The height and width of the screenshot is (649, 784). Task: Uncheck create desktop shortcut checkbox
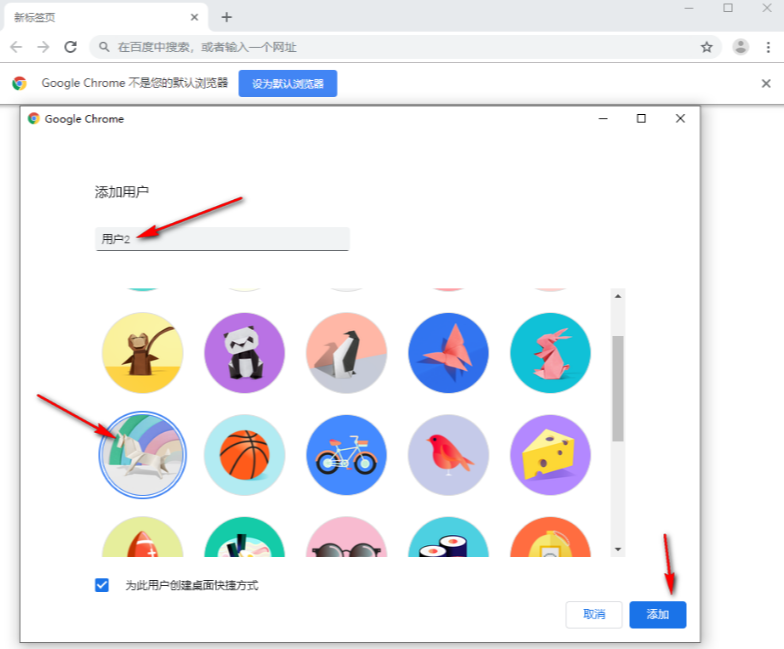pos(102,584)
